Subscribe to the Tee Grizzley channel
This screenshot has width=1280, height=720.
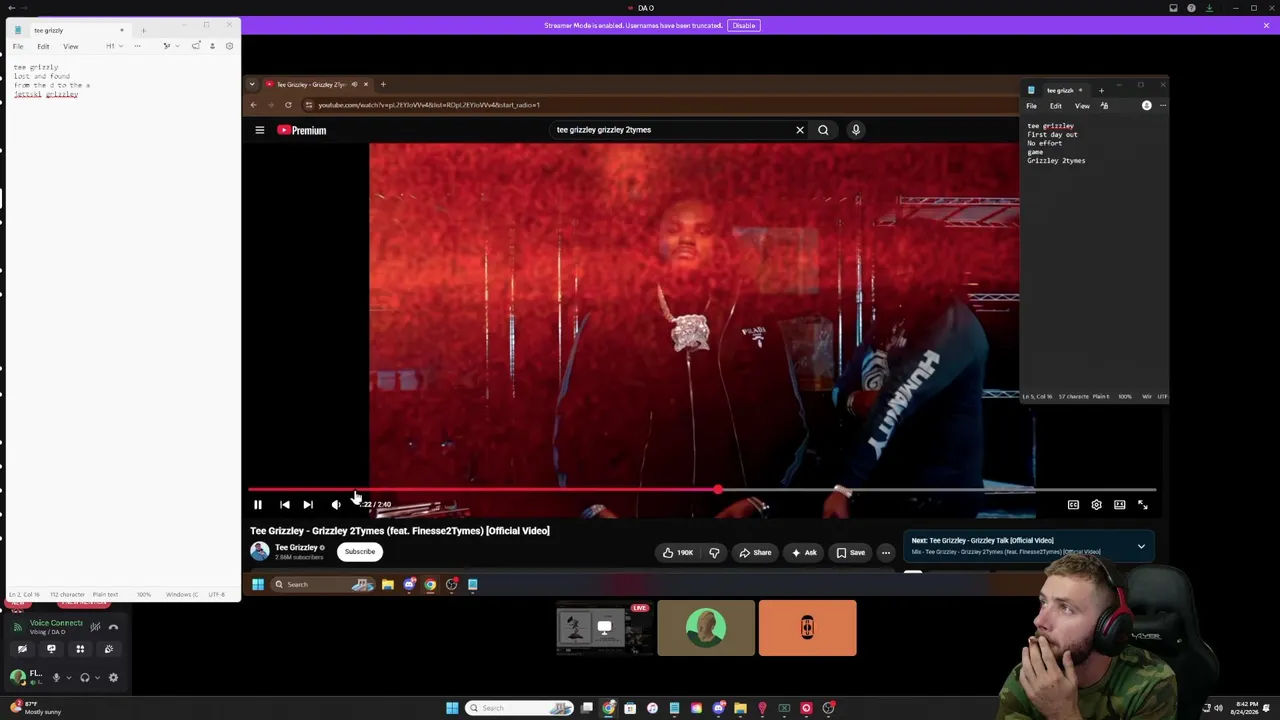click(x=360, y=552)
